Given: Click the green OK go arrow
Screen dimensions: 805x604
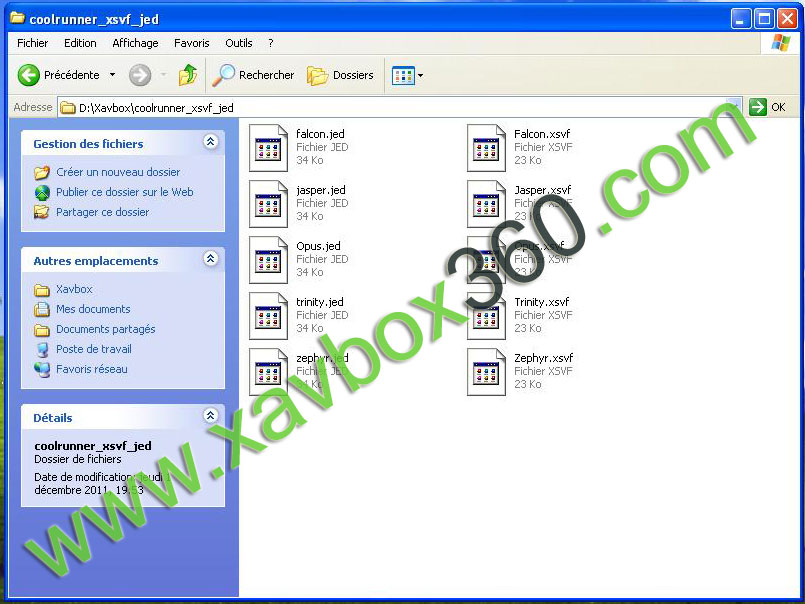Looking at the screenshot, I should point(757,107).
